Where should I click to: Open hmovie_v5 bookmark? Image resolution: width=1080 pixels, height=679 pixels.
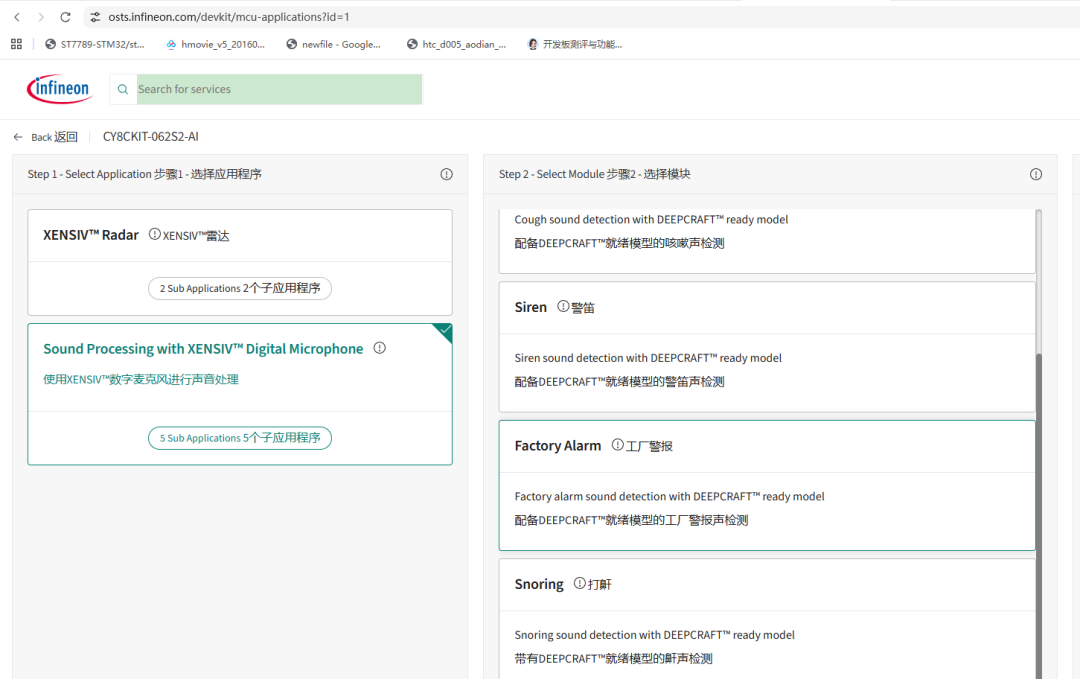215,44
